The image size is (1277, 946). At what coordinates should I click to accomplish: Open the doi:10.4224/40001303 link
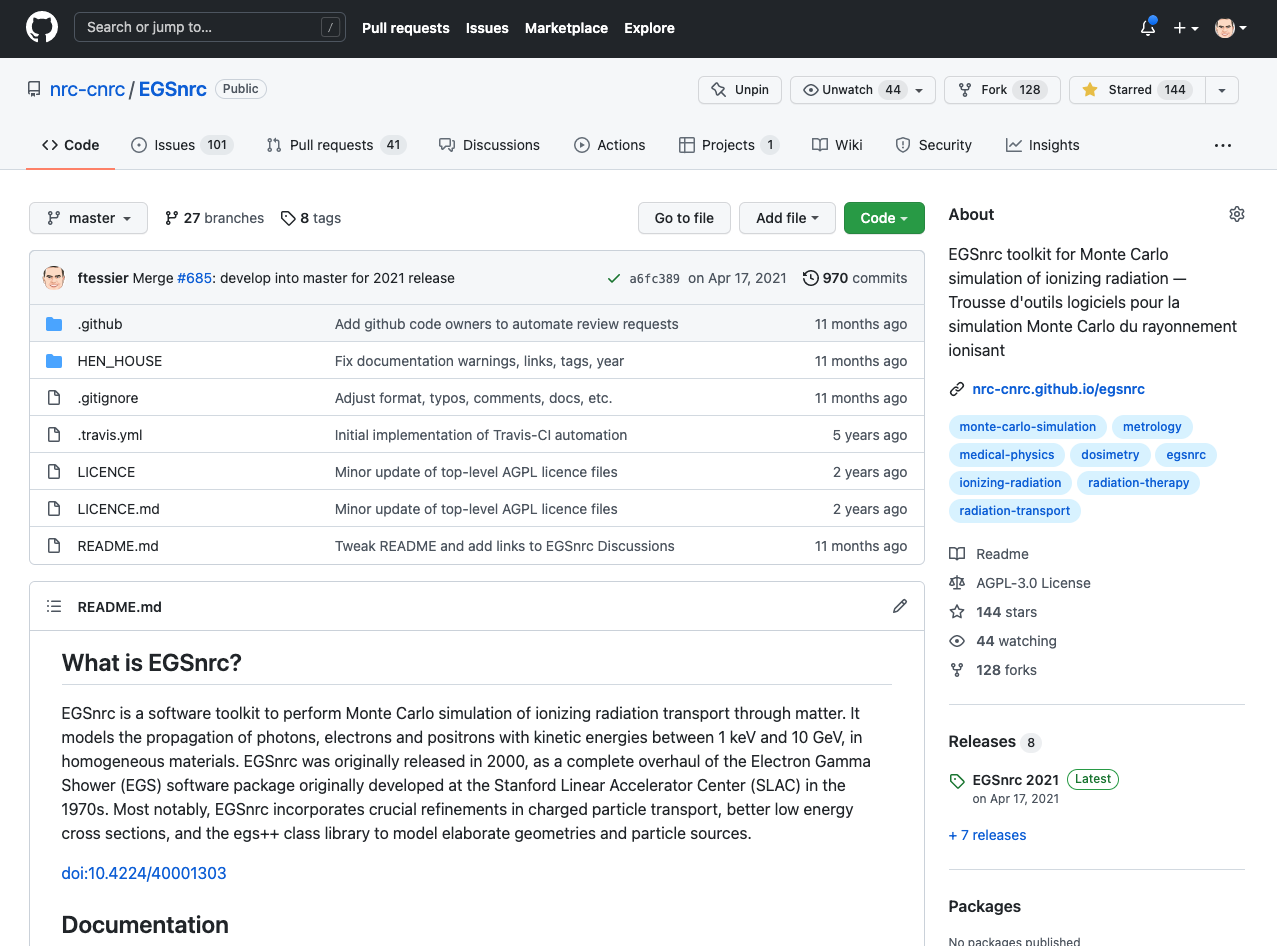coord(144,873)
